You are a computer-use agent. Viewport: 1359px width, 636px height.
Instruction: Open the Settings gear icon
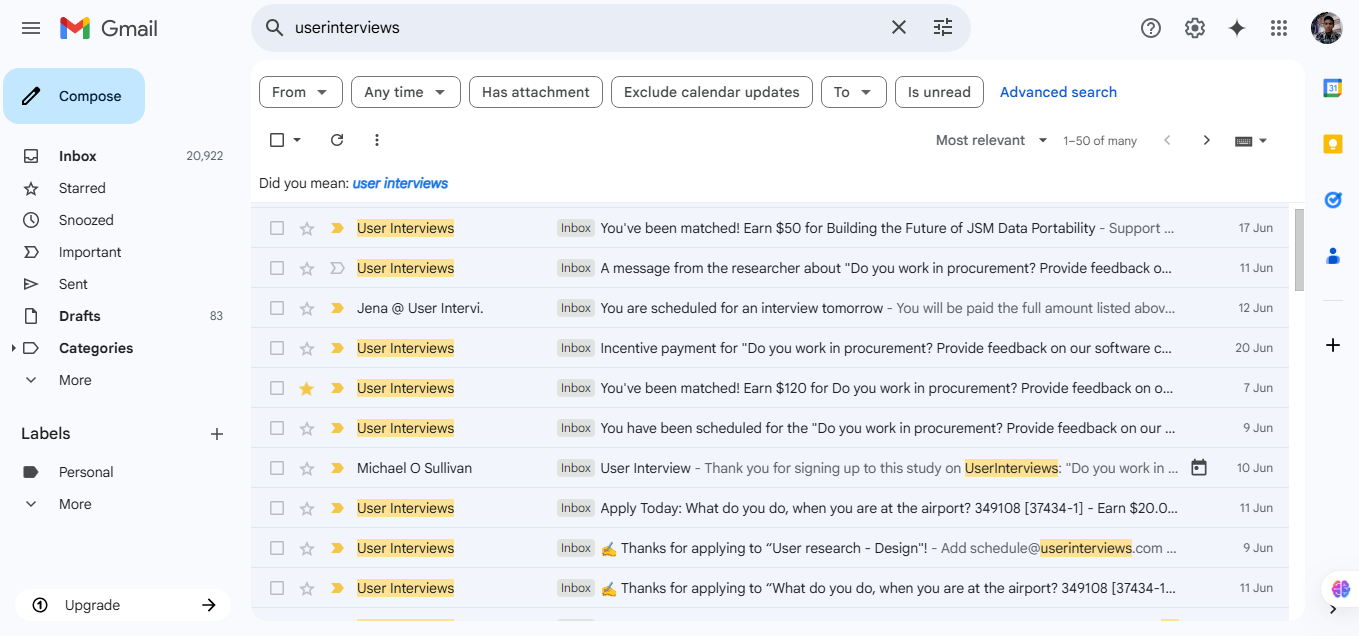[x=1194, y=28]
